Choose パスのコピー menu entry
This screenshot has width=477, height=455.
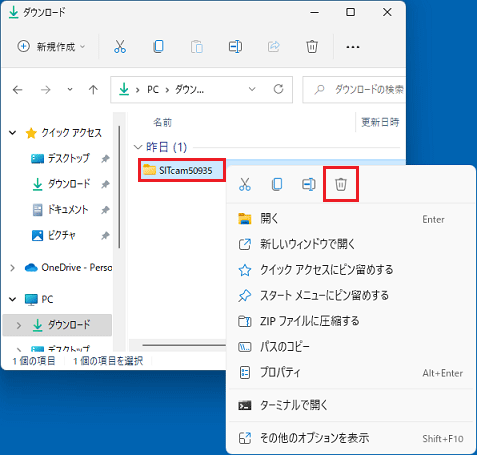(x=351, y=347)
